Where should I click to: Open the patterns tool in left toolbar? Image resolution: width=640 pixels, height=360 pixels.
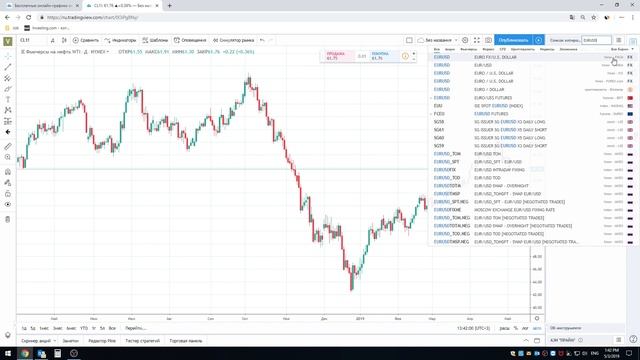pos(8,110)
